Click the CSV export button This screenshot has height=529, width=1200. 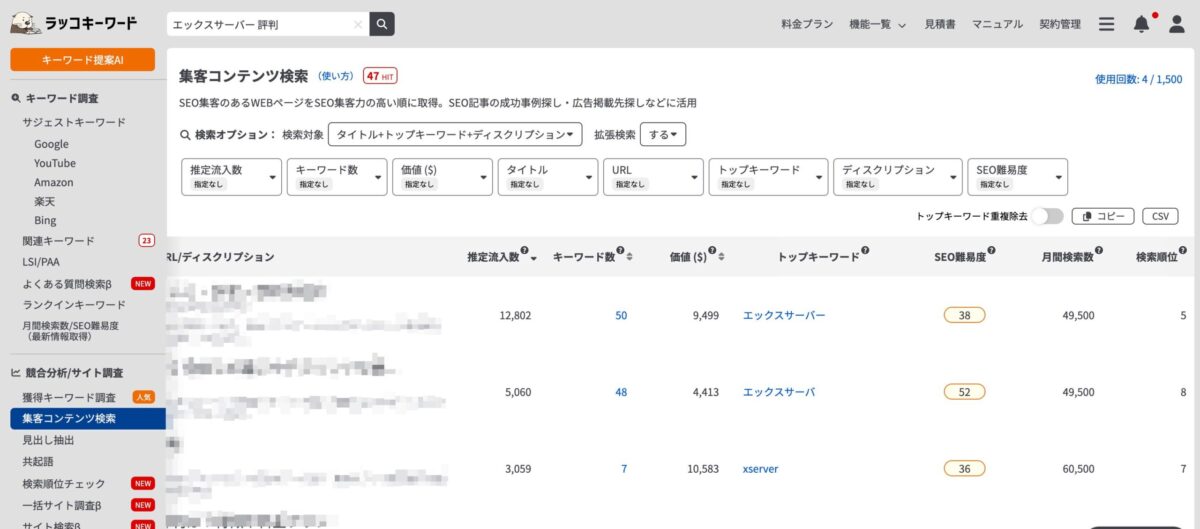click(1159, 216)
